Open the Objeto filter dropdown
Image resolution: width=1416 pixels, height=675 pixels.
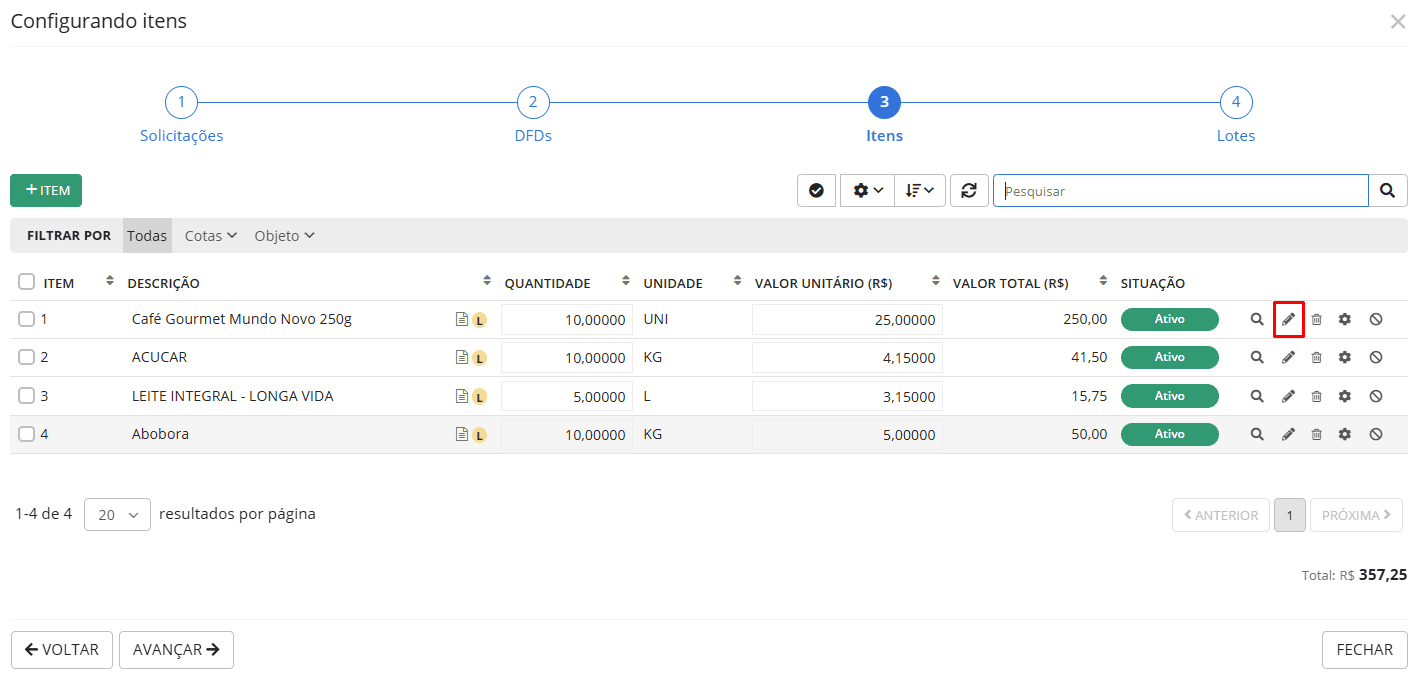click(284, 236)
